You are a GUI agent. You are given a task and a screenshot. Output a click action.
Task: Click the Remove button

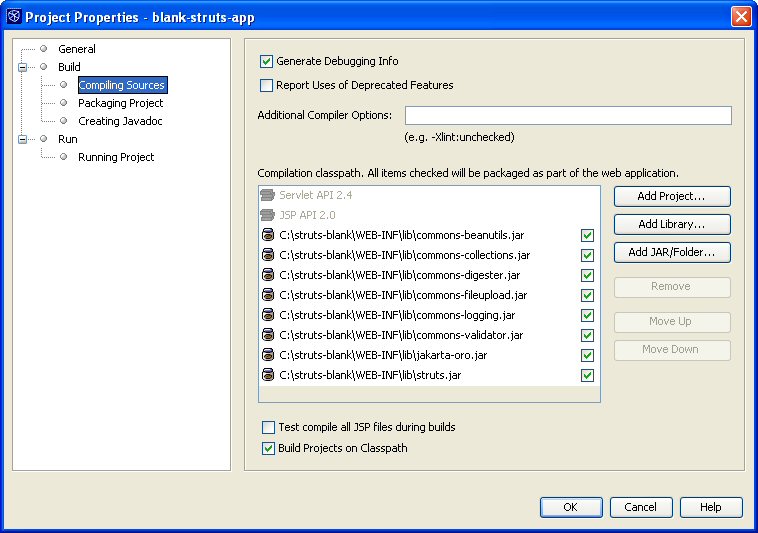[x=672, y=287]
